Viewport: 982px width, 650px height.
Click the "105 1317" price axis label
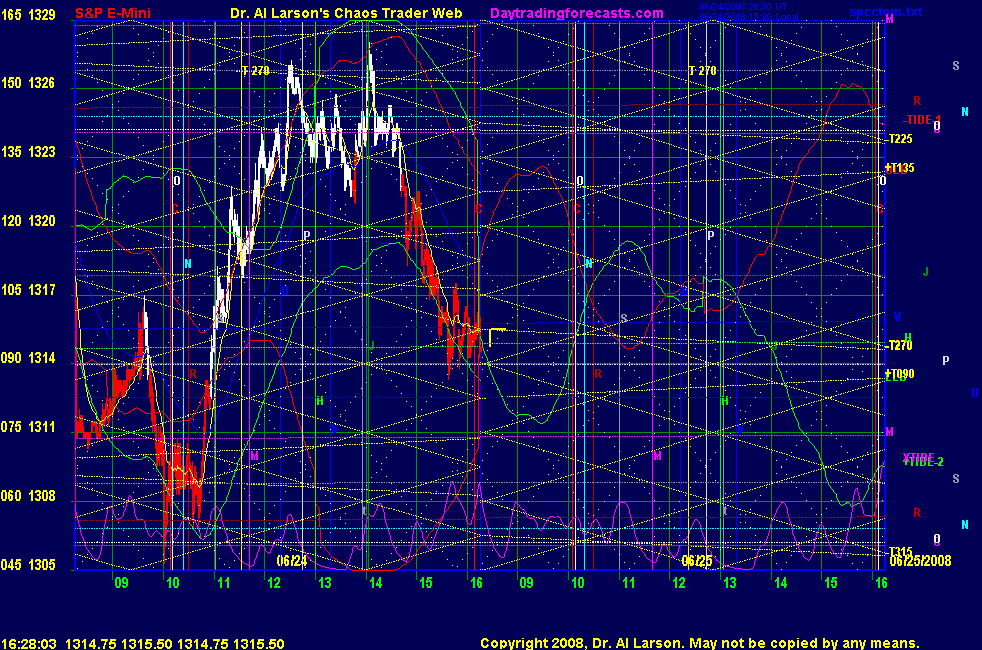click(x=28, y=290)
